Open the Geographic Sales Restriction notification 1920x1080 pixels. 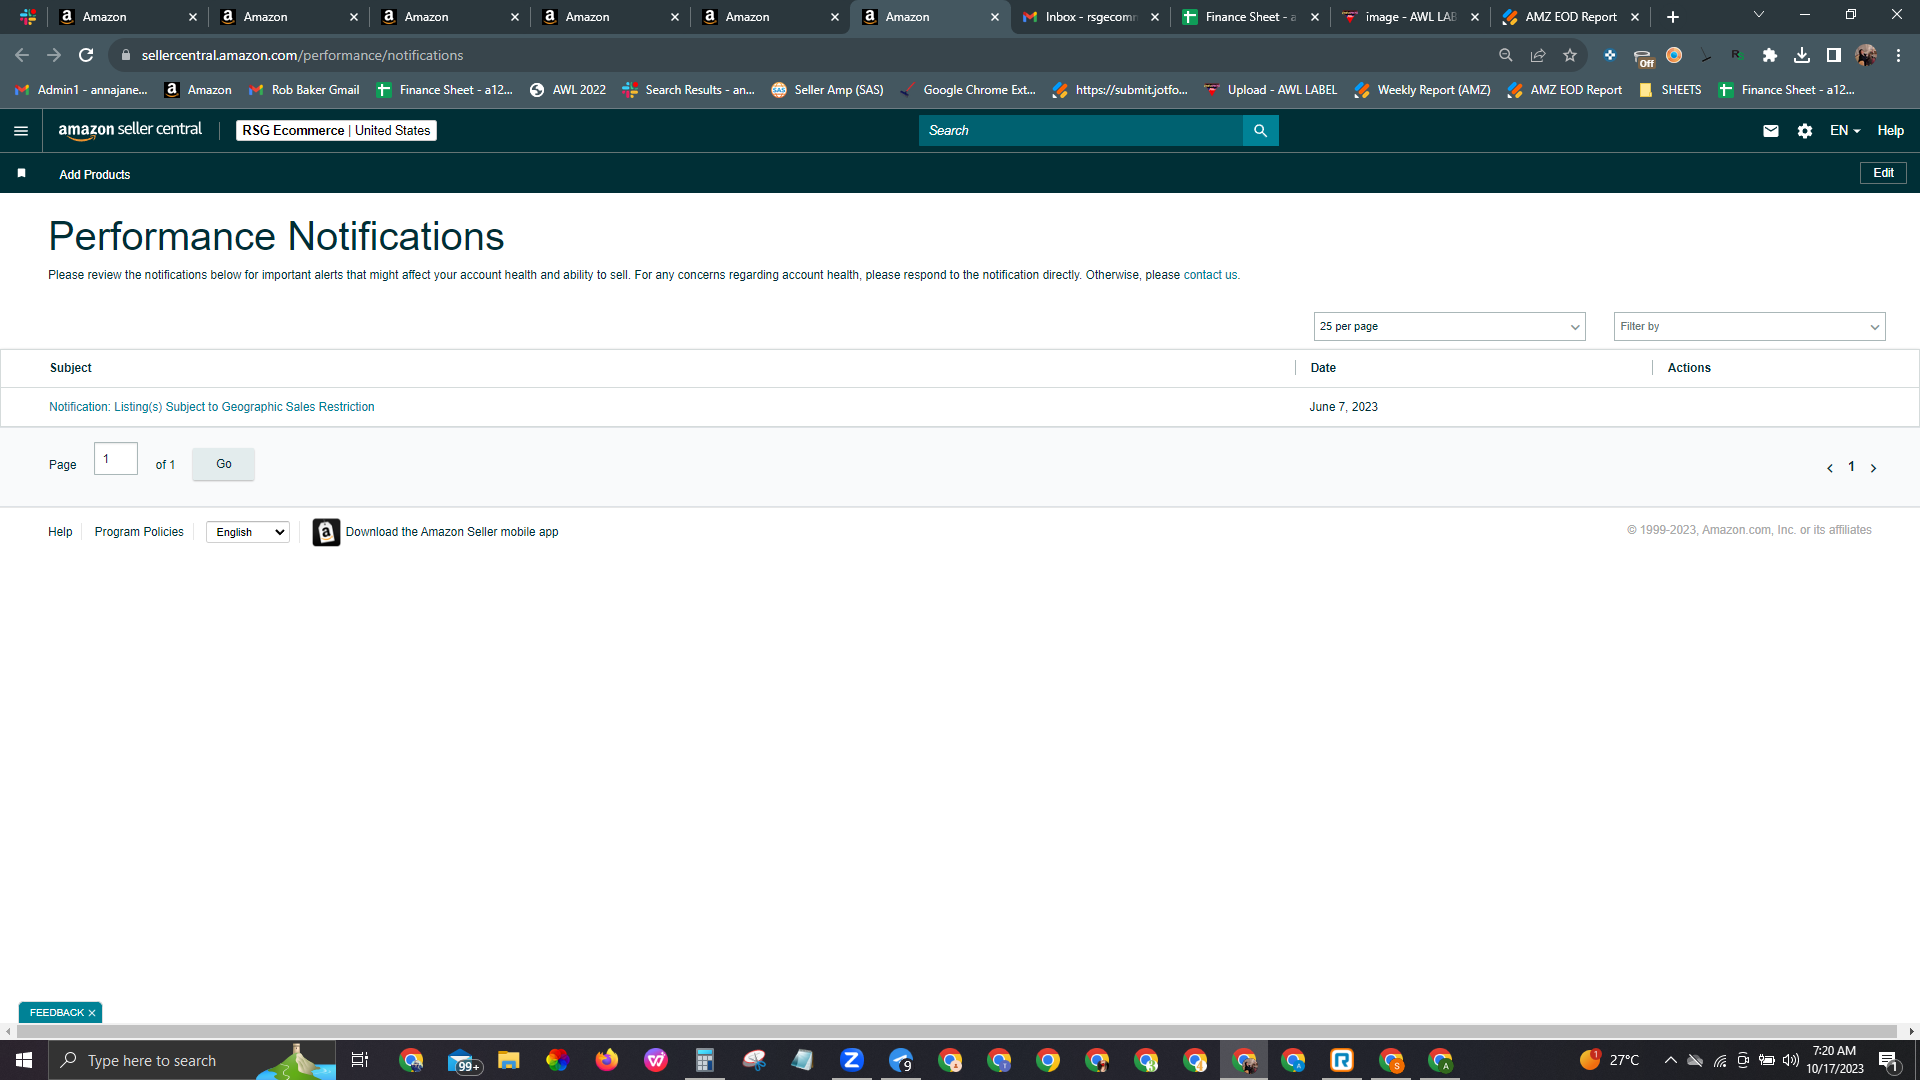[212, 407]
